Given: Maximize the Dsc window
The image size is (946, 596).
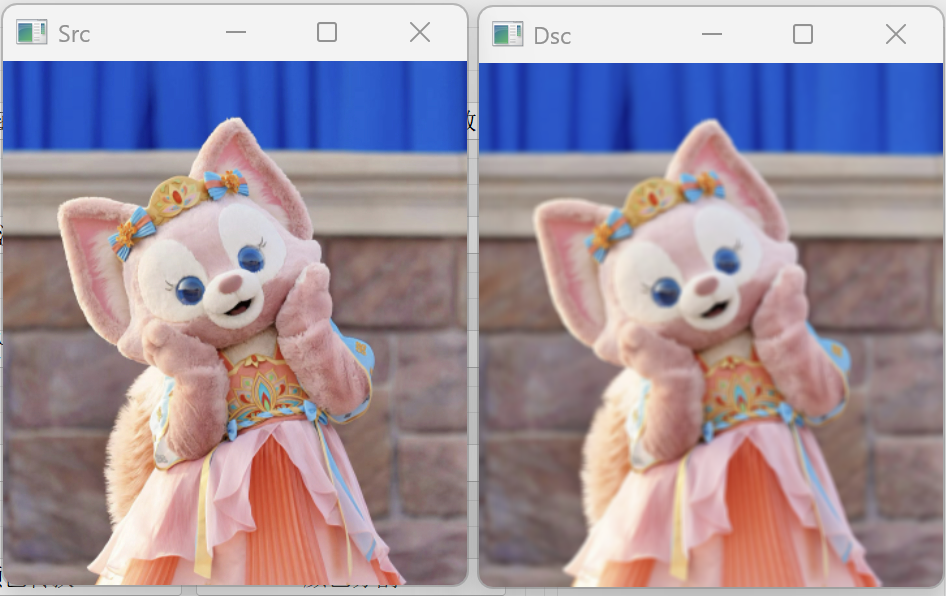Looking at the screenshot, I should pyautogui.click(x=802, y=34).
